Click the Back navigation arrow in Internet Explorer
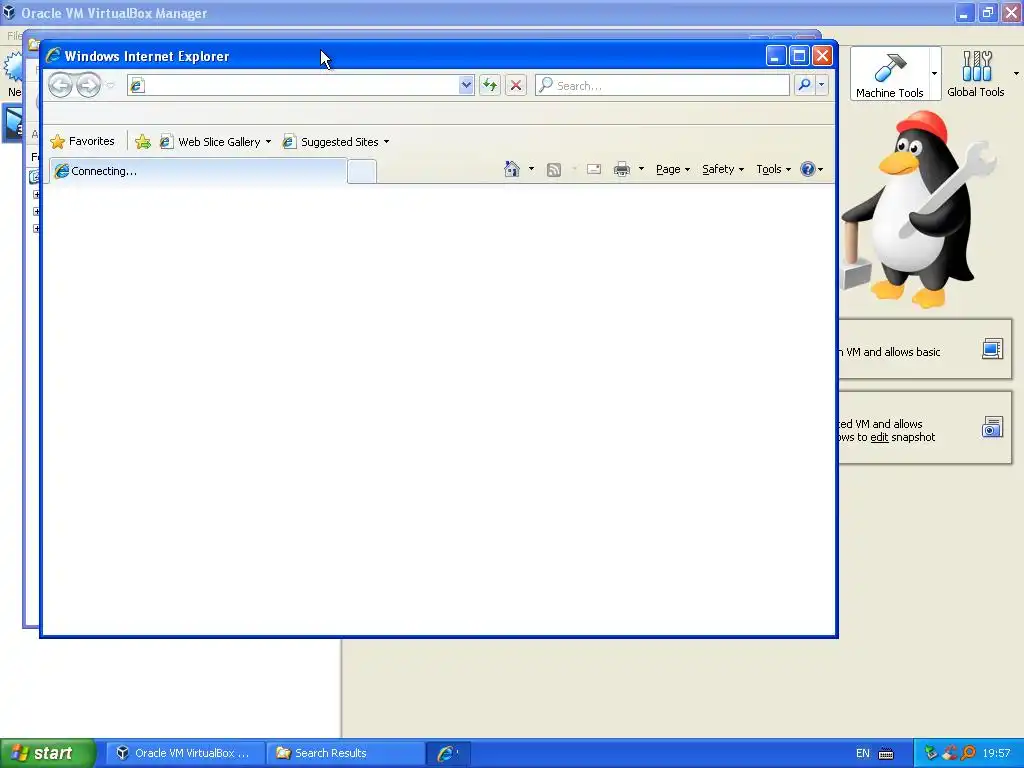The width and height of the screenshot is (1024, 768). tap(61, 86)
